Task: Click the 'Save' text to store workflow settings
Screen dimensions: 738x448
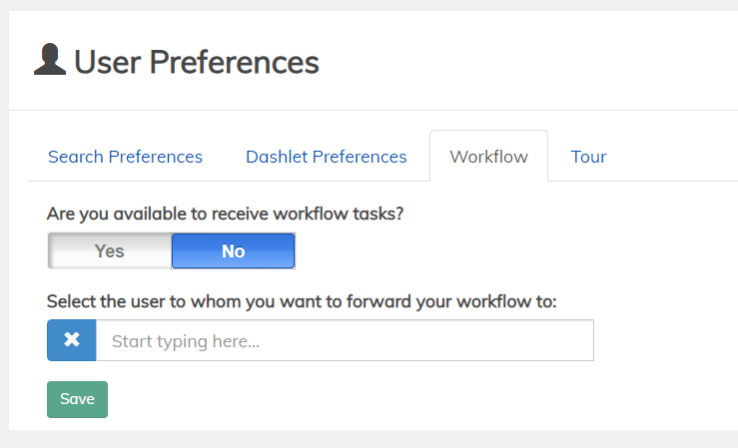Action: 77,399
